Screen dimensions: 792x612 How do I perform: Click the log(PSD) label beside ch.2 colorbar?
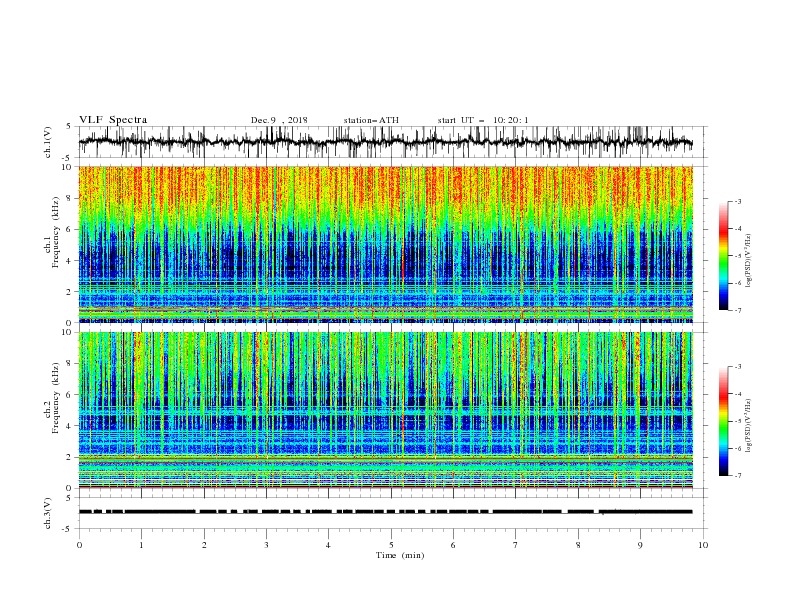[749, 425]
